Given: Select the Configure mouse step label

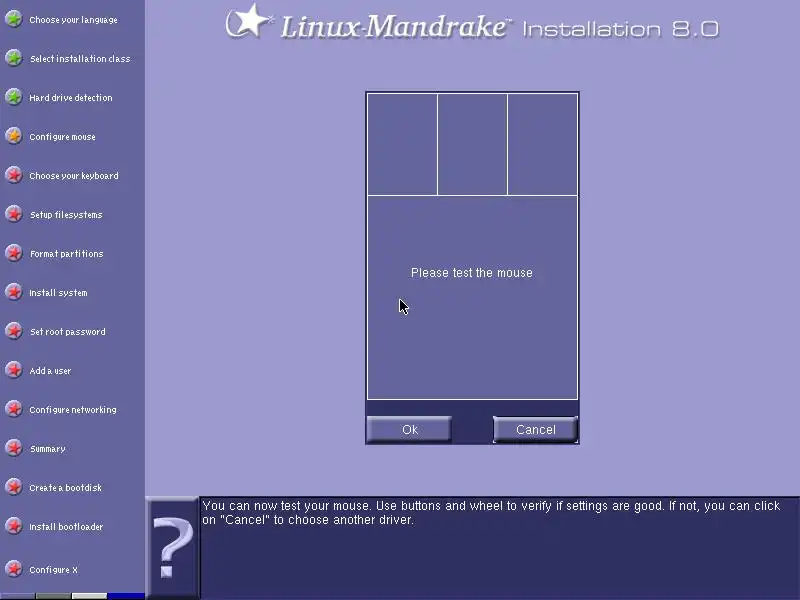Looking at the screenshot, I should tap(62, 137).
